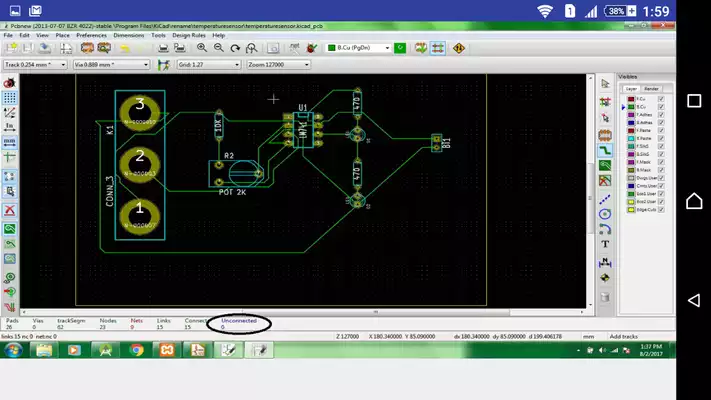Select the Add tracks tool
Viewport: 711px width, 400px height.
click(x=605, y=150)
